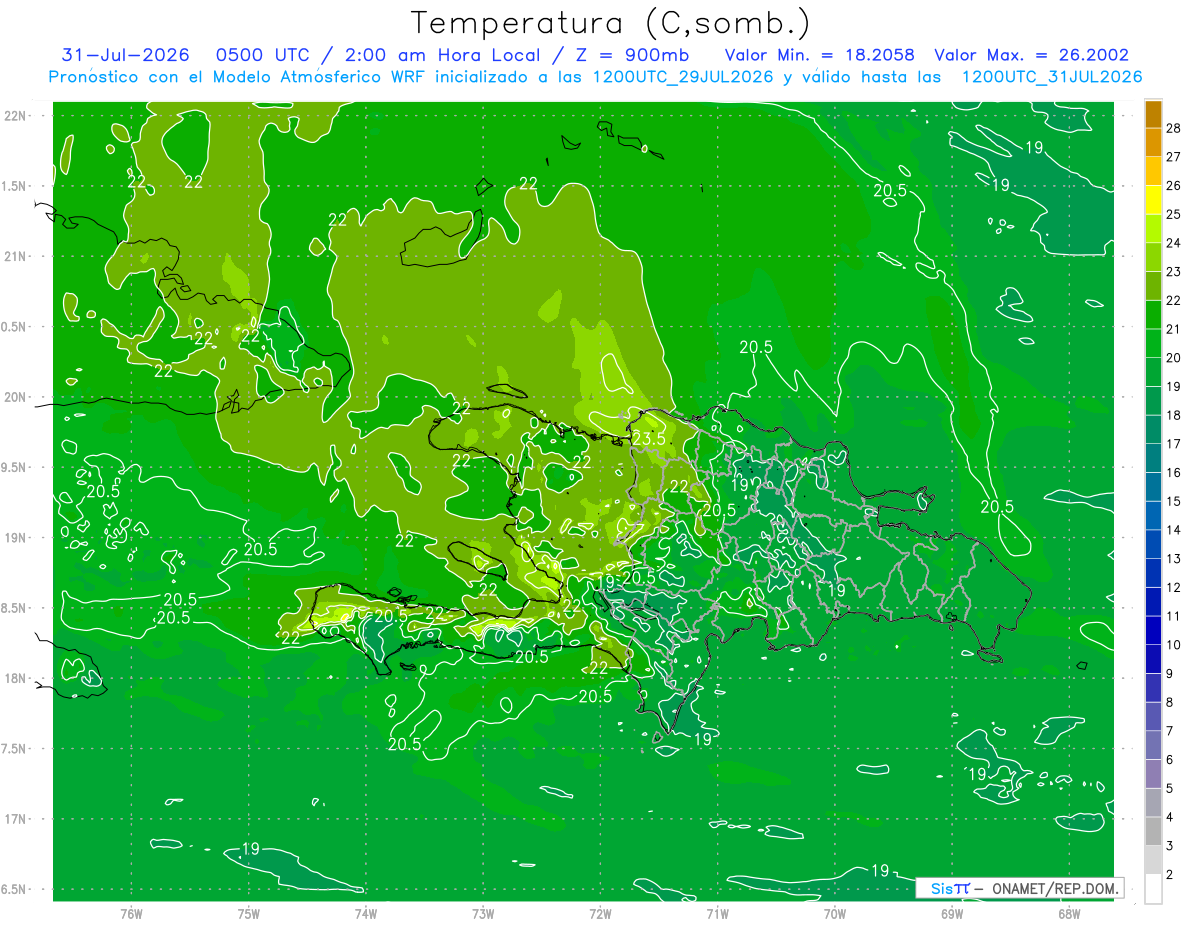The image size is (1200, 927).
Task: Click the legend scale value "28"
Action: (1174, 128)
